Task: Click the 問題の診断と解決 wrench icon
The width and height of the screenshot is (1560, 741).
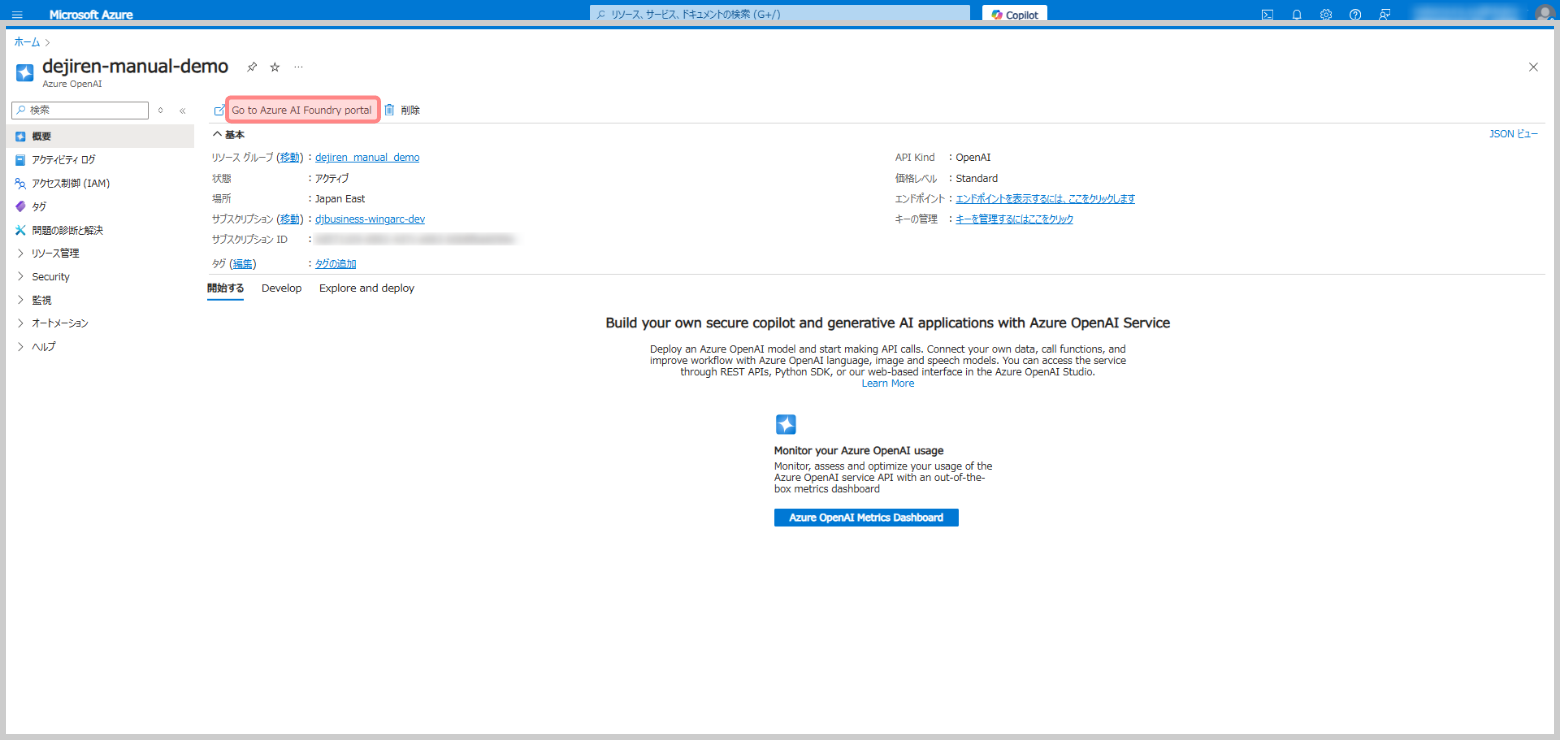Action: (x=20, y=230)
